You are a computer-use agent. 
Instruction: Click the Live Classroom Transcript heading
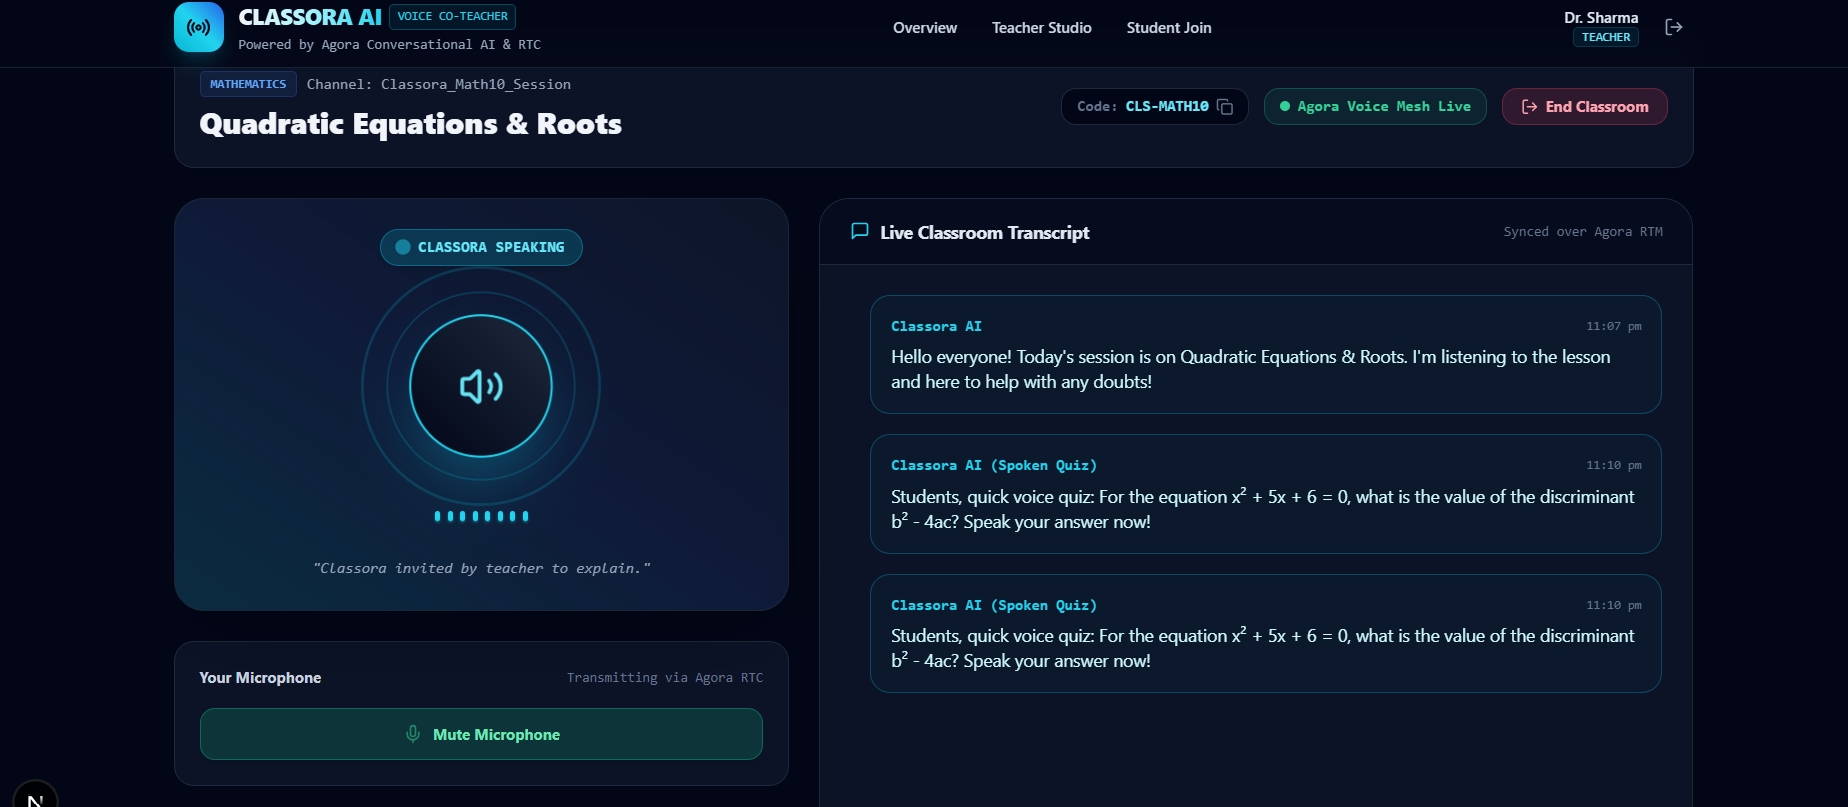click(x=985, y=233)
